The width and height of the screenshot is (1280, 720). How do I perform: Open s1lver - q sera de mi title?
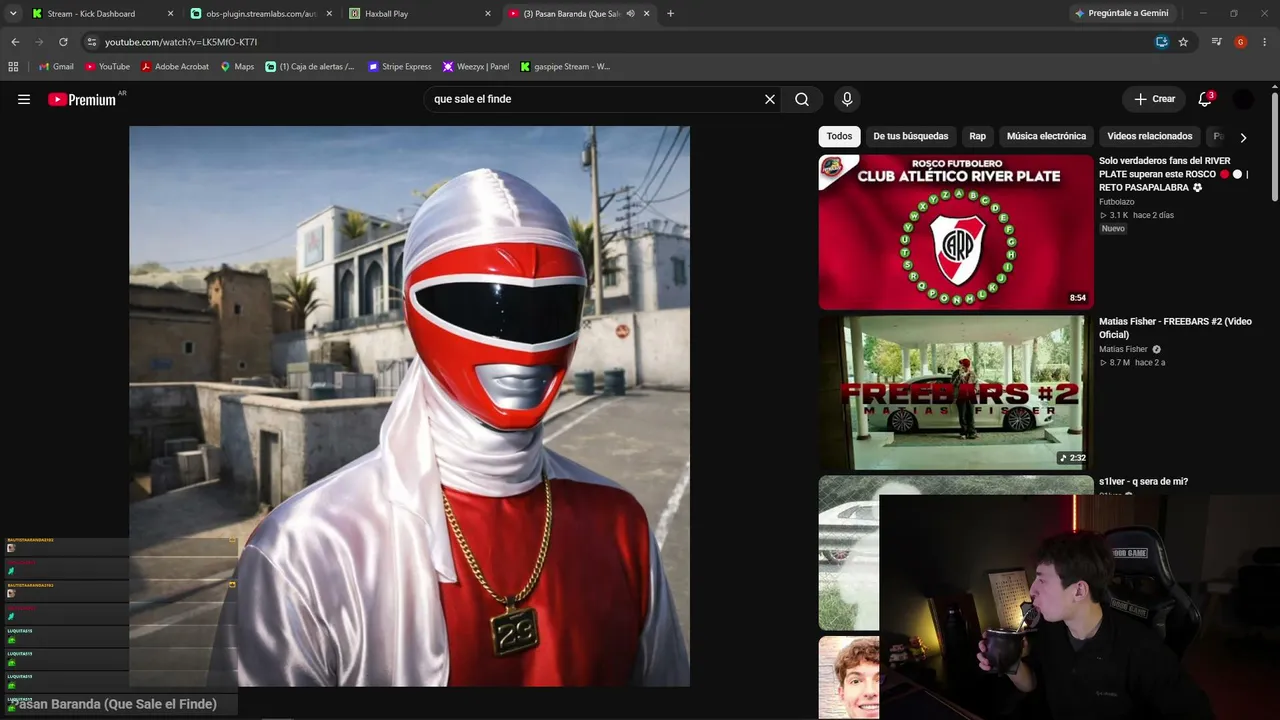point(1143,482)
